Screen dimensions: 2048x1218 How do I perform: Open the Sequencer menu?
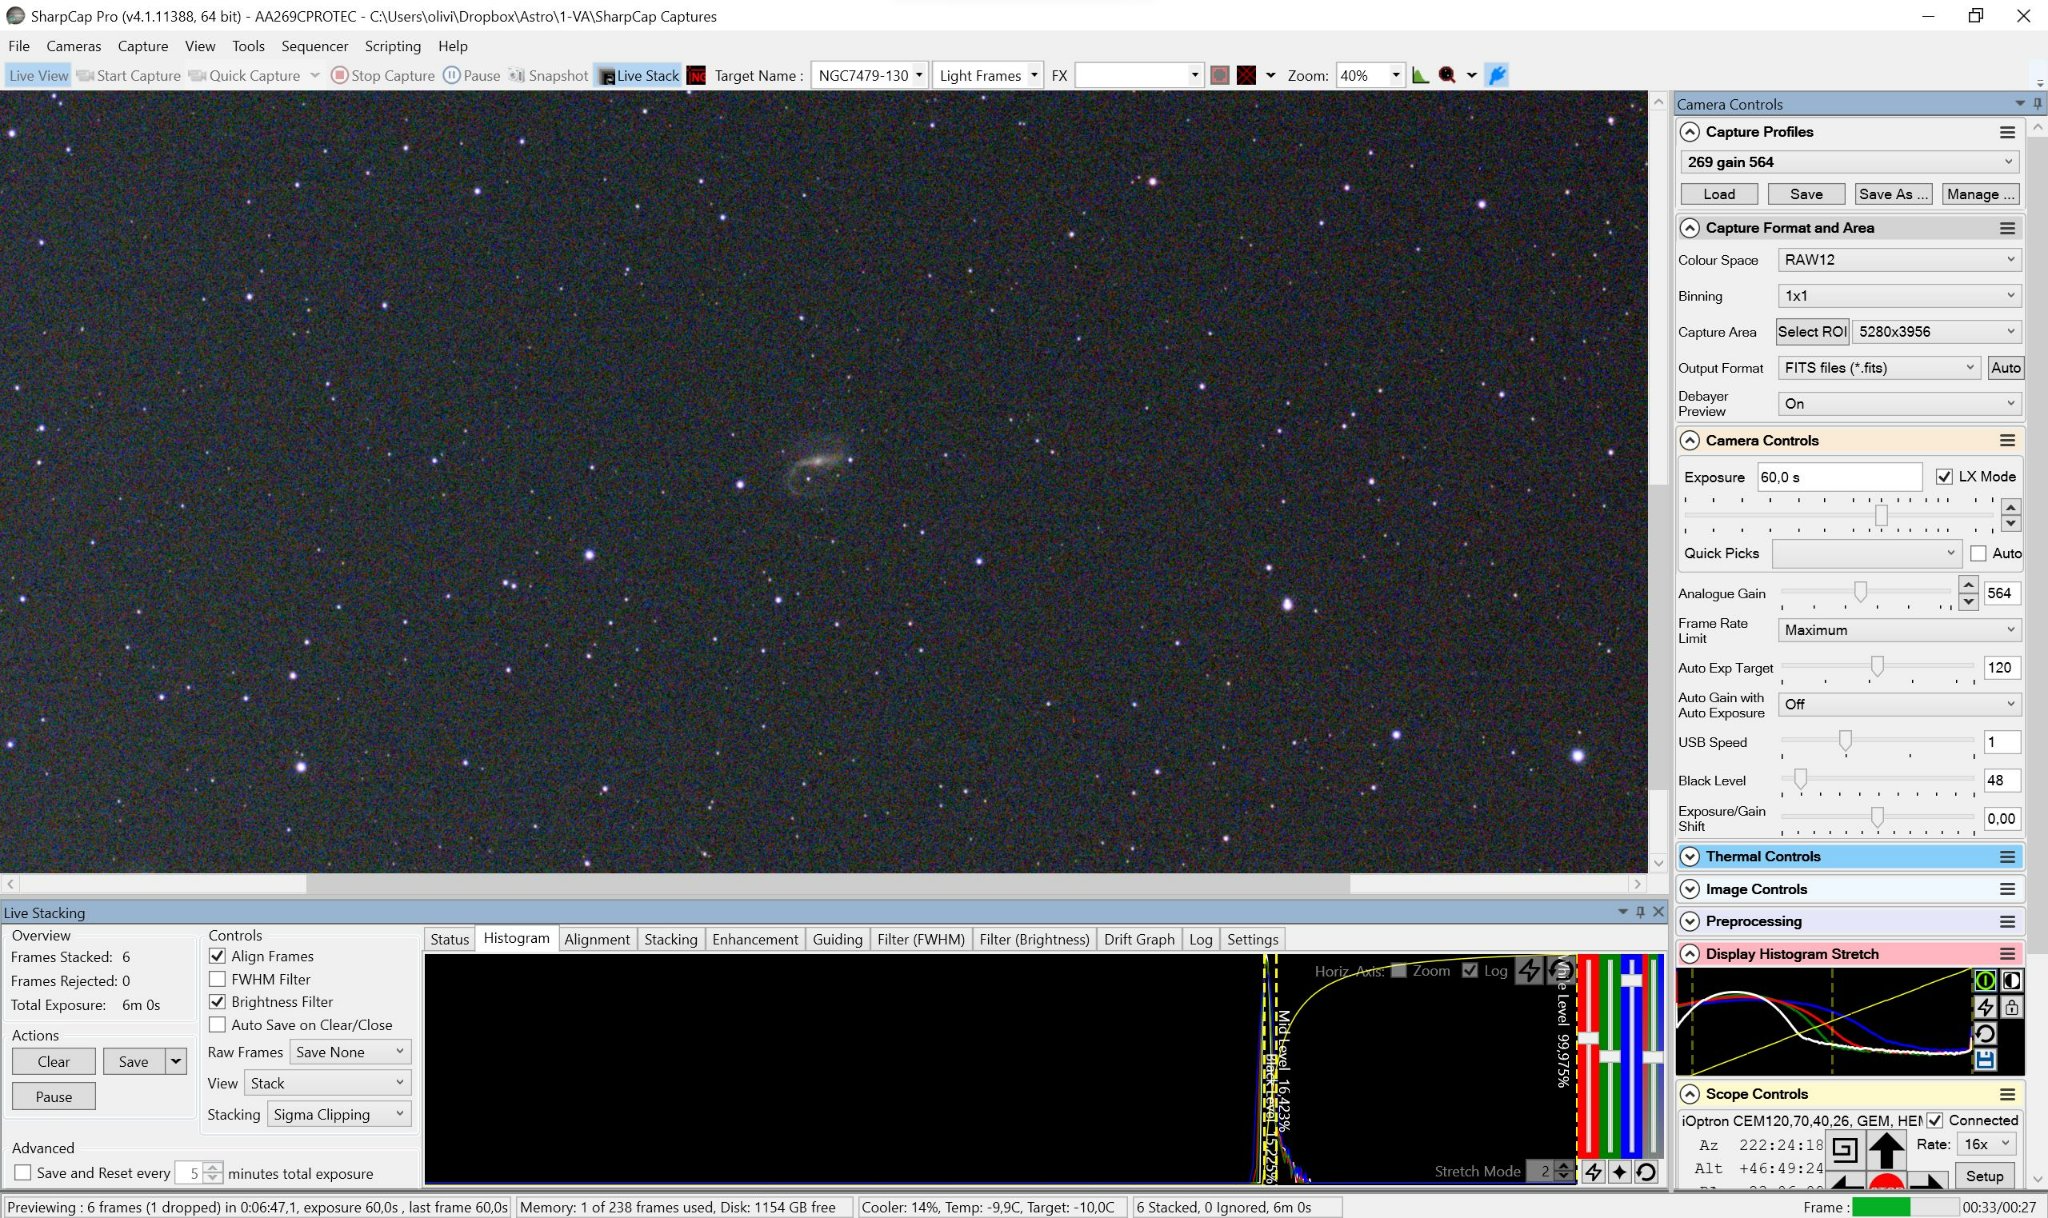[315, 46]
